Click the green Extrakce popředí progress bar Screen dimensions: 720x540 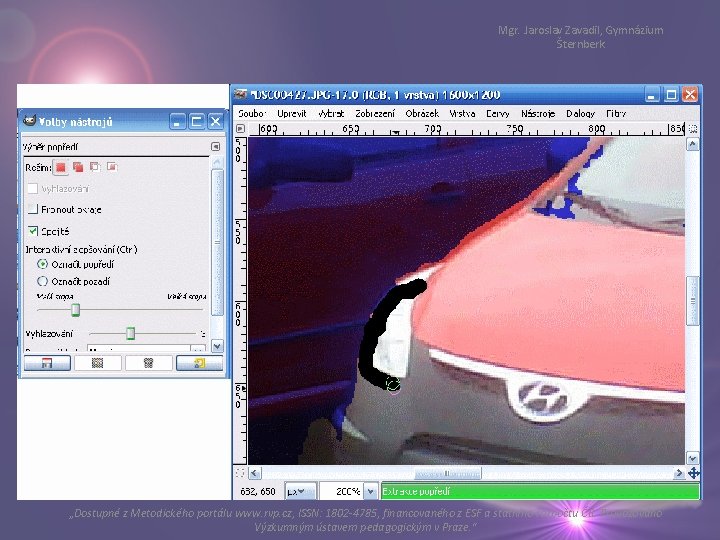540,491
